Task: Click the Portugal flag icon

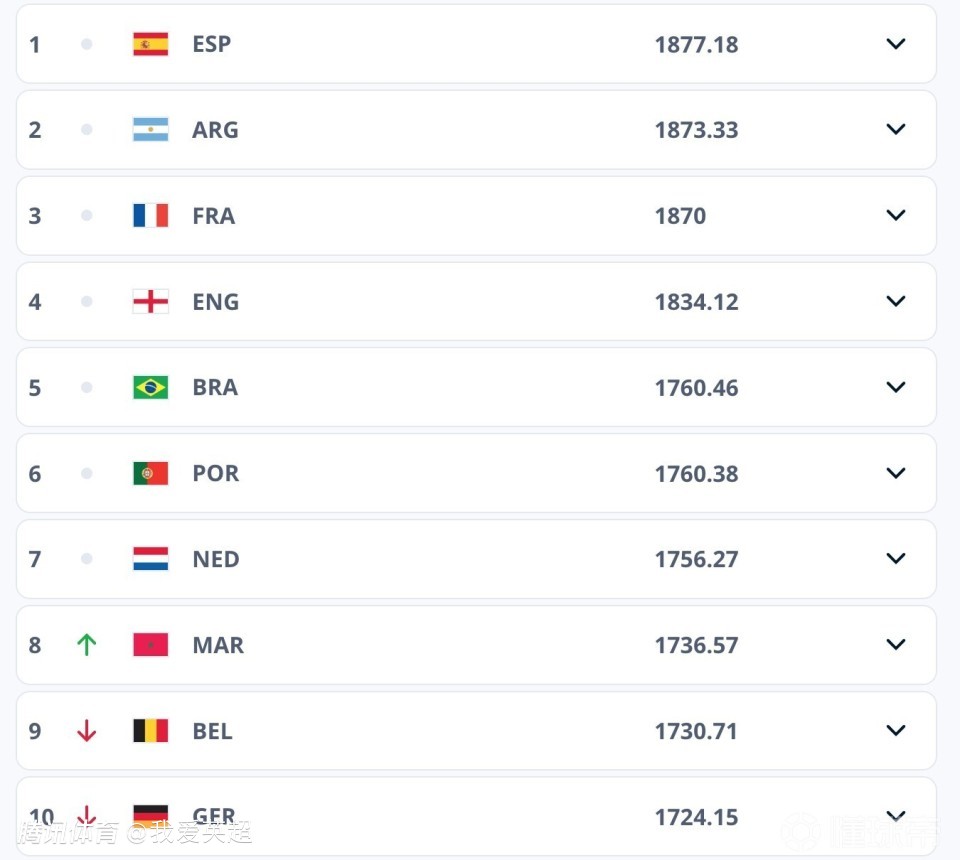Action: (151, 474)
